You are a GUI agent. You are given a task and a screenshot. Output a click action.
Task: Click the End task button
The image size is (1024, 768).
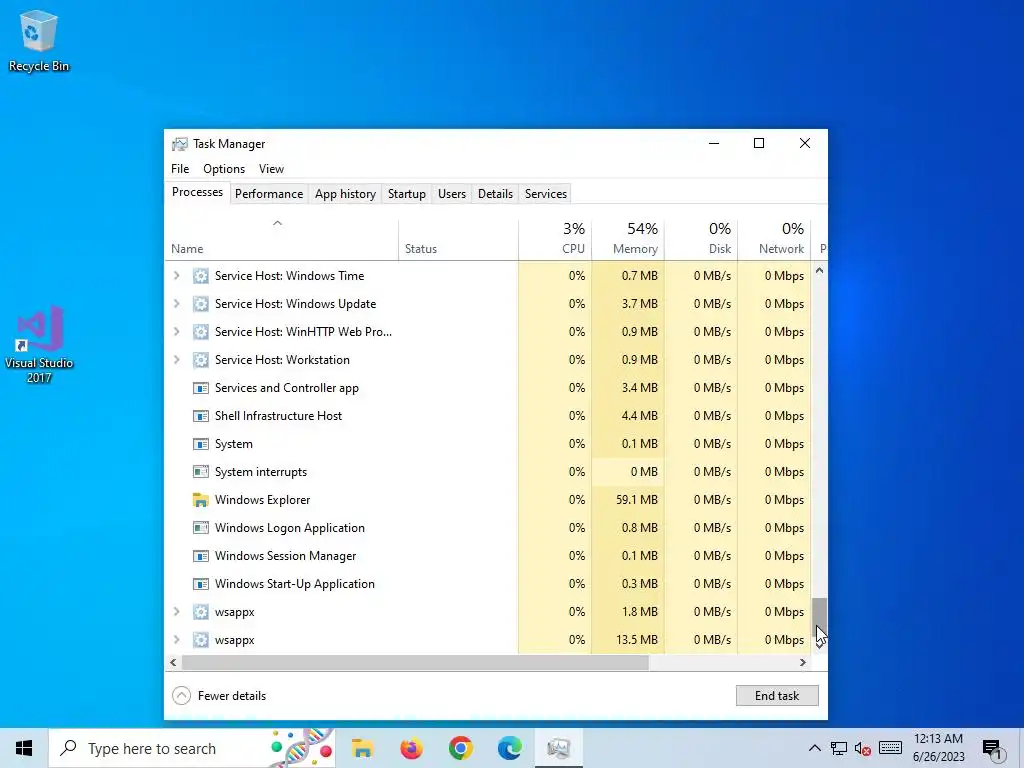777,696
